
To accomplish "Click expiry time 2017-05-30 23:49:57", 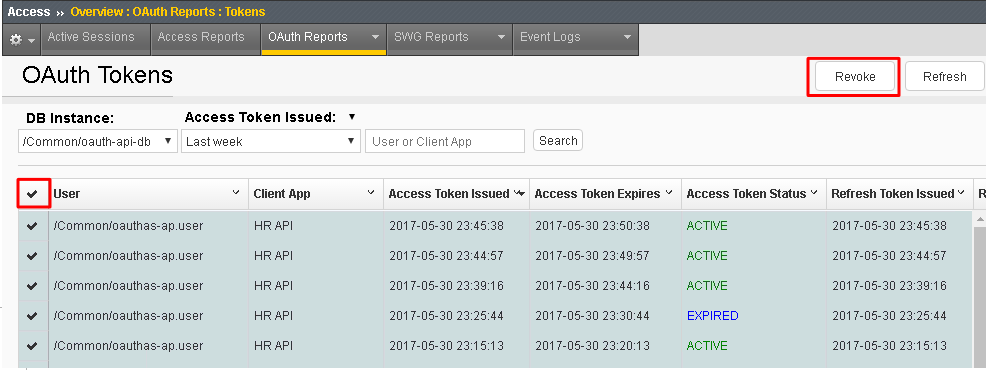I will (592, 255).
